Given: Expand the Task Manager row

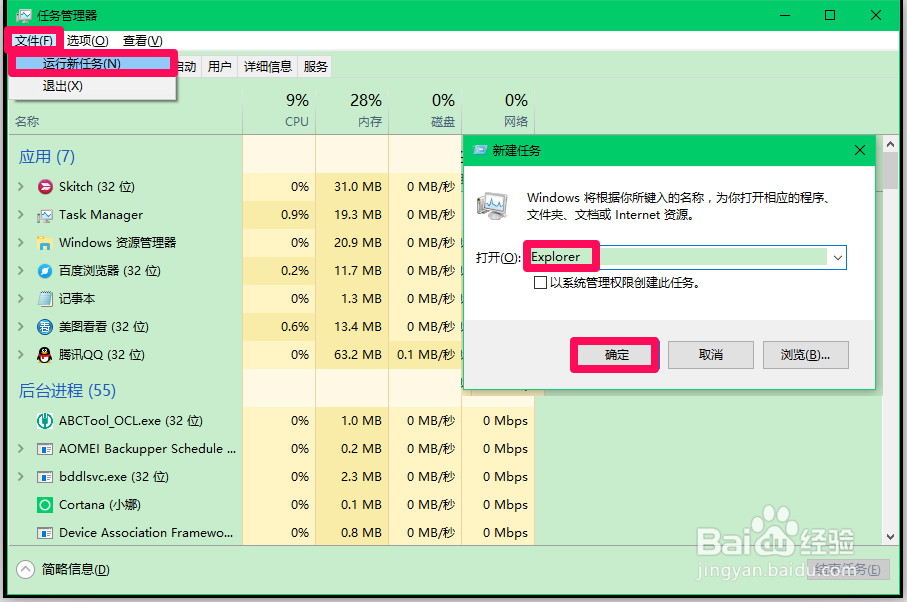Looking at the screenshot, I should coord(21,215).
